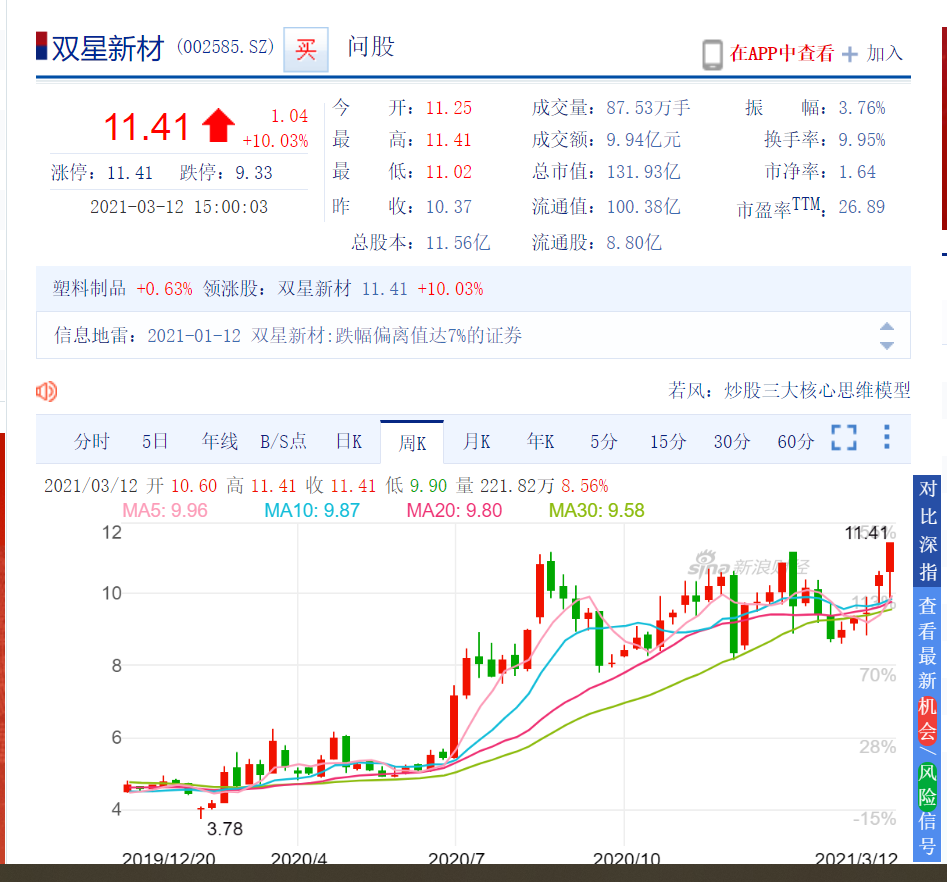Toggle the orange speaker sound icon

pyautogui.click(x=47, y=391)
